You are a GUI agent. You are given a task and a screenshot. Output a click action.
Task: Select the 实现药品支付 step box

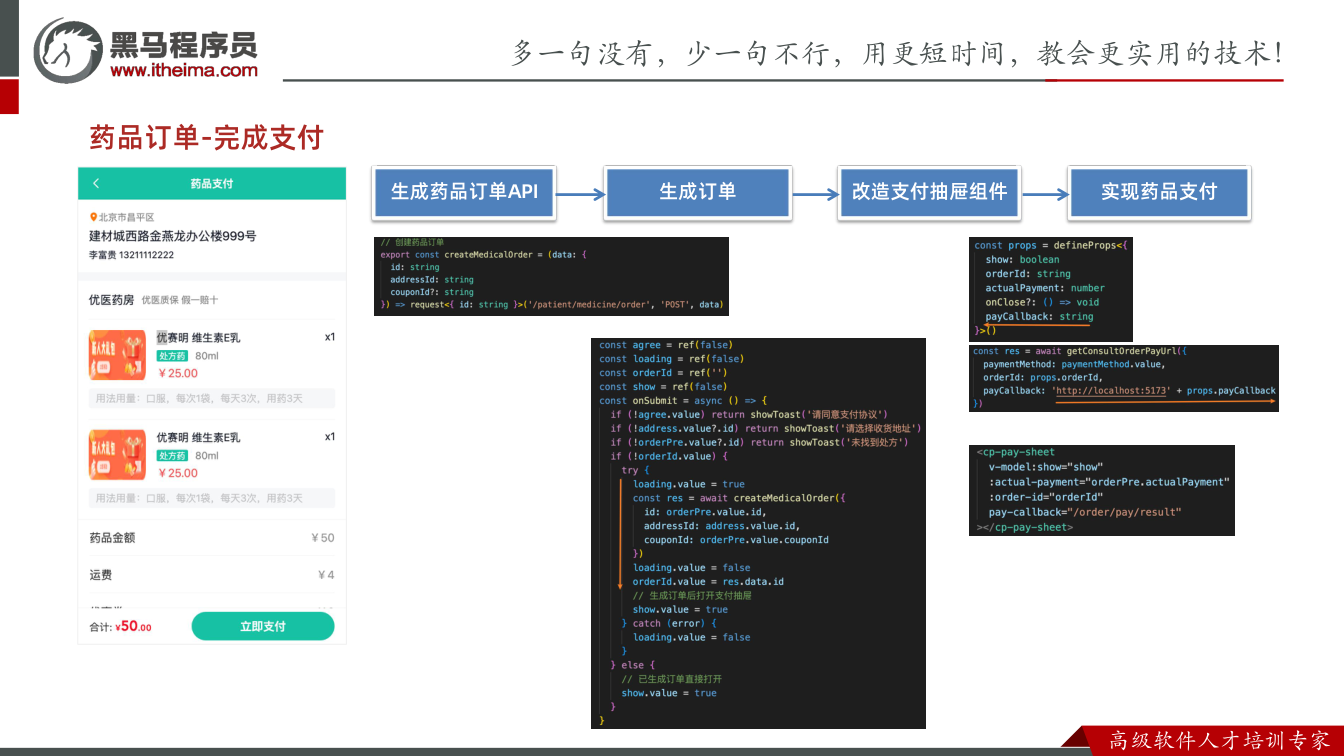point(1159,191)
